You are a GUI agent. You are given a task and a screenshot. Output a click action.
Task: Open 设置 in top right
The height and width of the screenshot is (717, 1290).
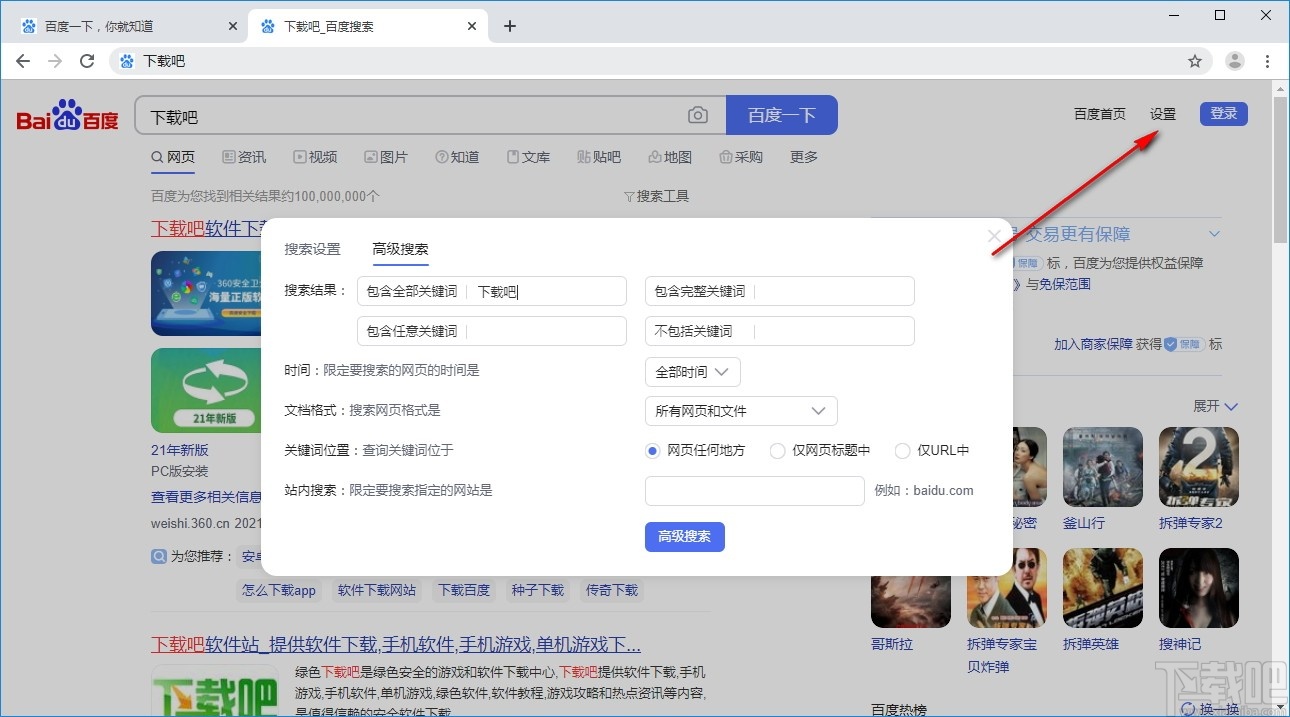[x=1163, y=114]
